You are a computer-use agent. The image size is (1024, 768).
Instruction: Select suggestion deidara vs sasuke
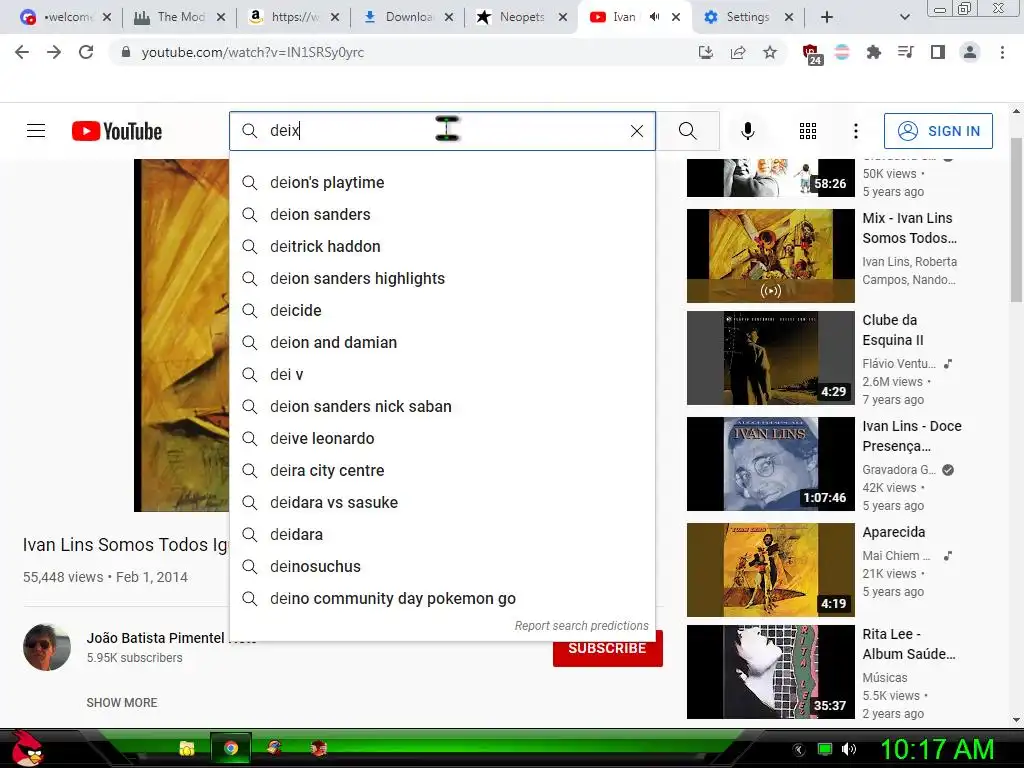pyautogui.click(x=442, y=502)
